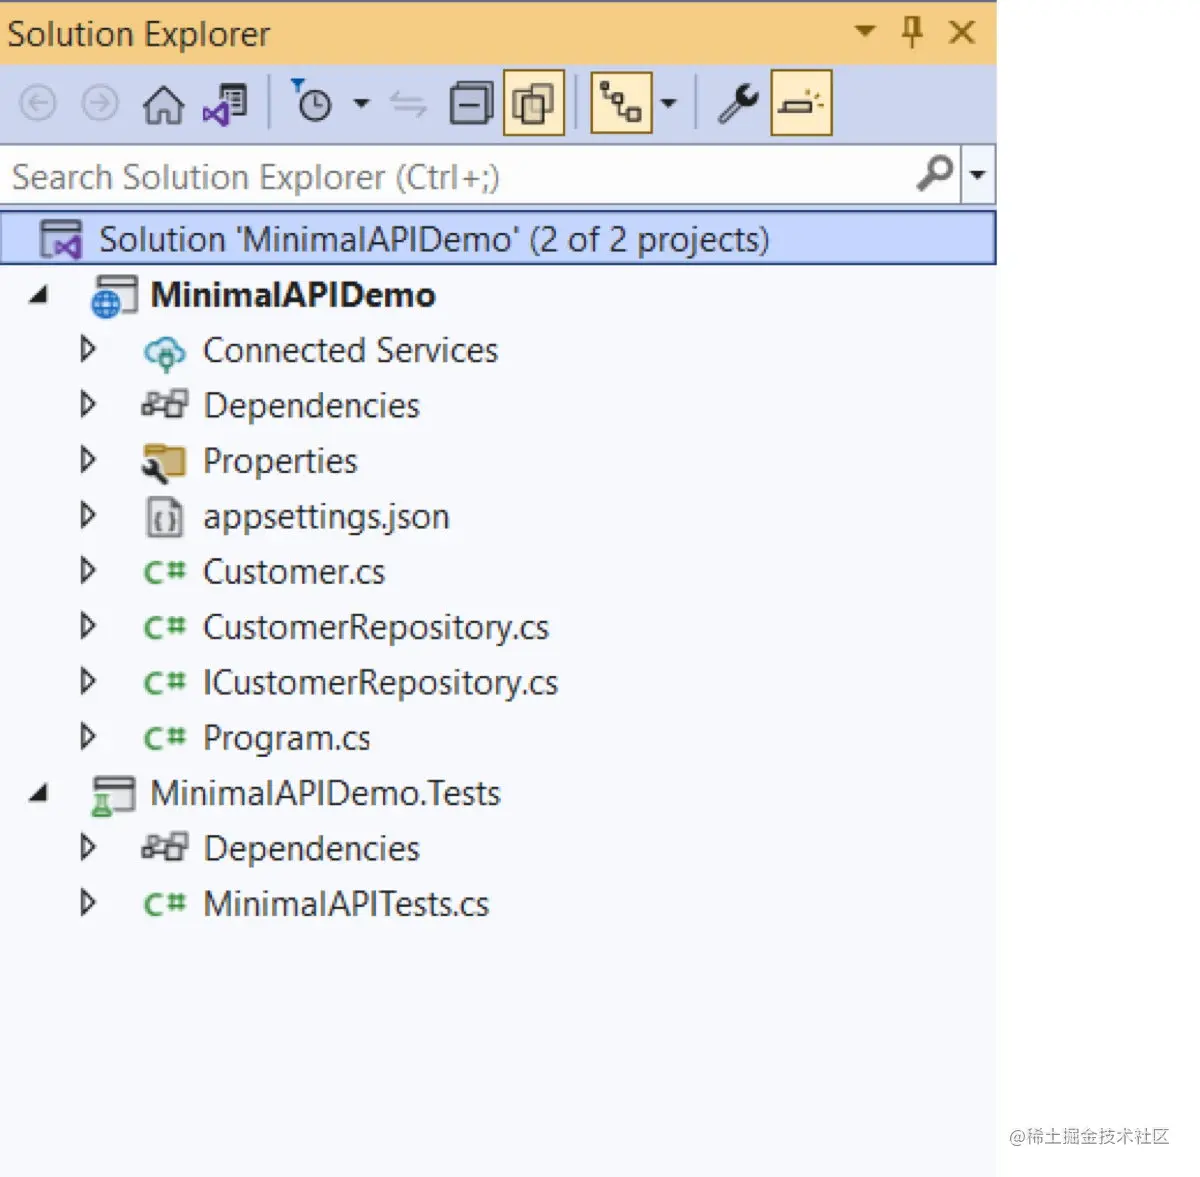This screenshot has width=1200, height=1177.
Task: Open the file nesting dropdown arrow
Action: click(668, 103)
